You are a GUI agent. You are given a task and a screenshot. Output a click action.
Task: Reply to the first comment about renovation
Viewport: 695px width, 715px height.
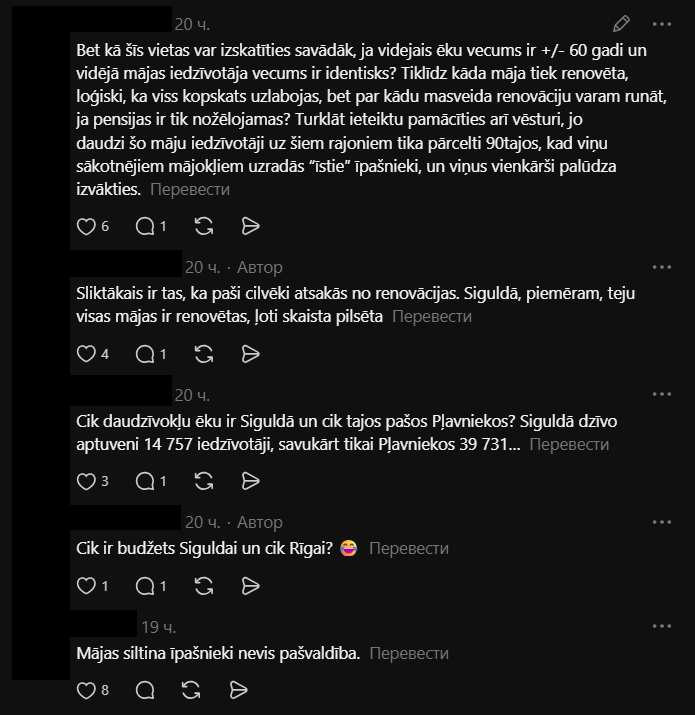[145, 226]
